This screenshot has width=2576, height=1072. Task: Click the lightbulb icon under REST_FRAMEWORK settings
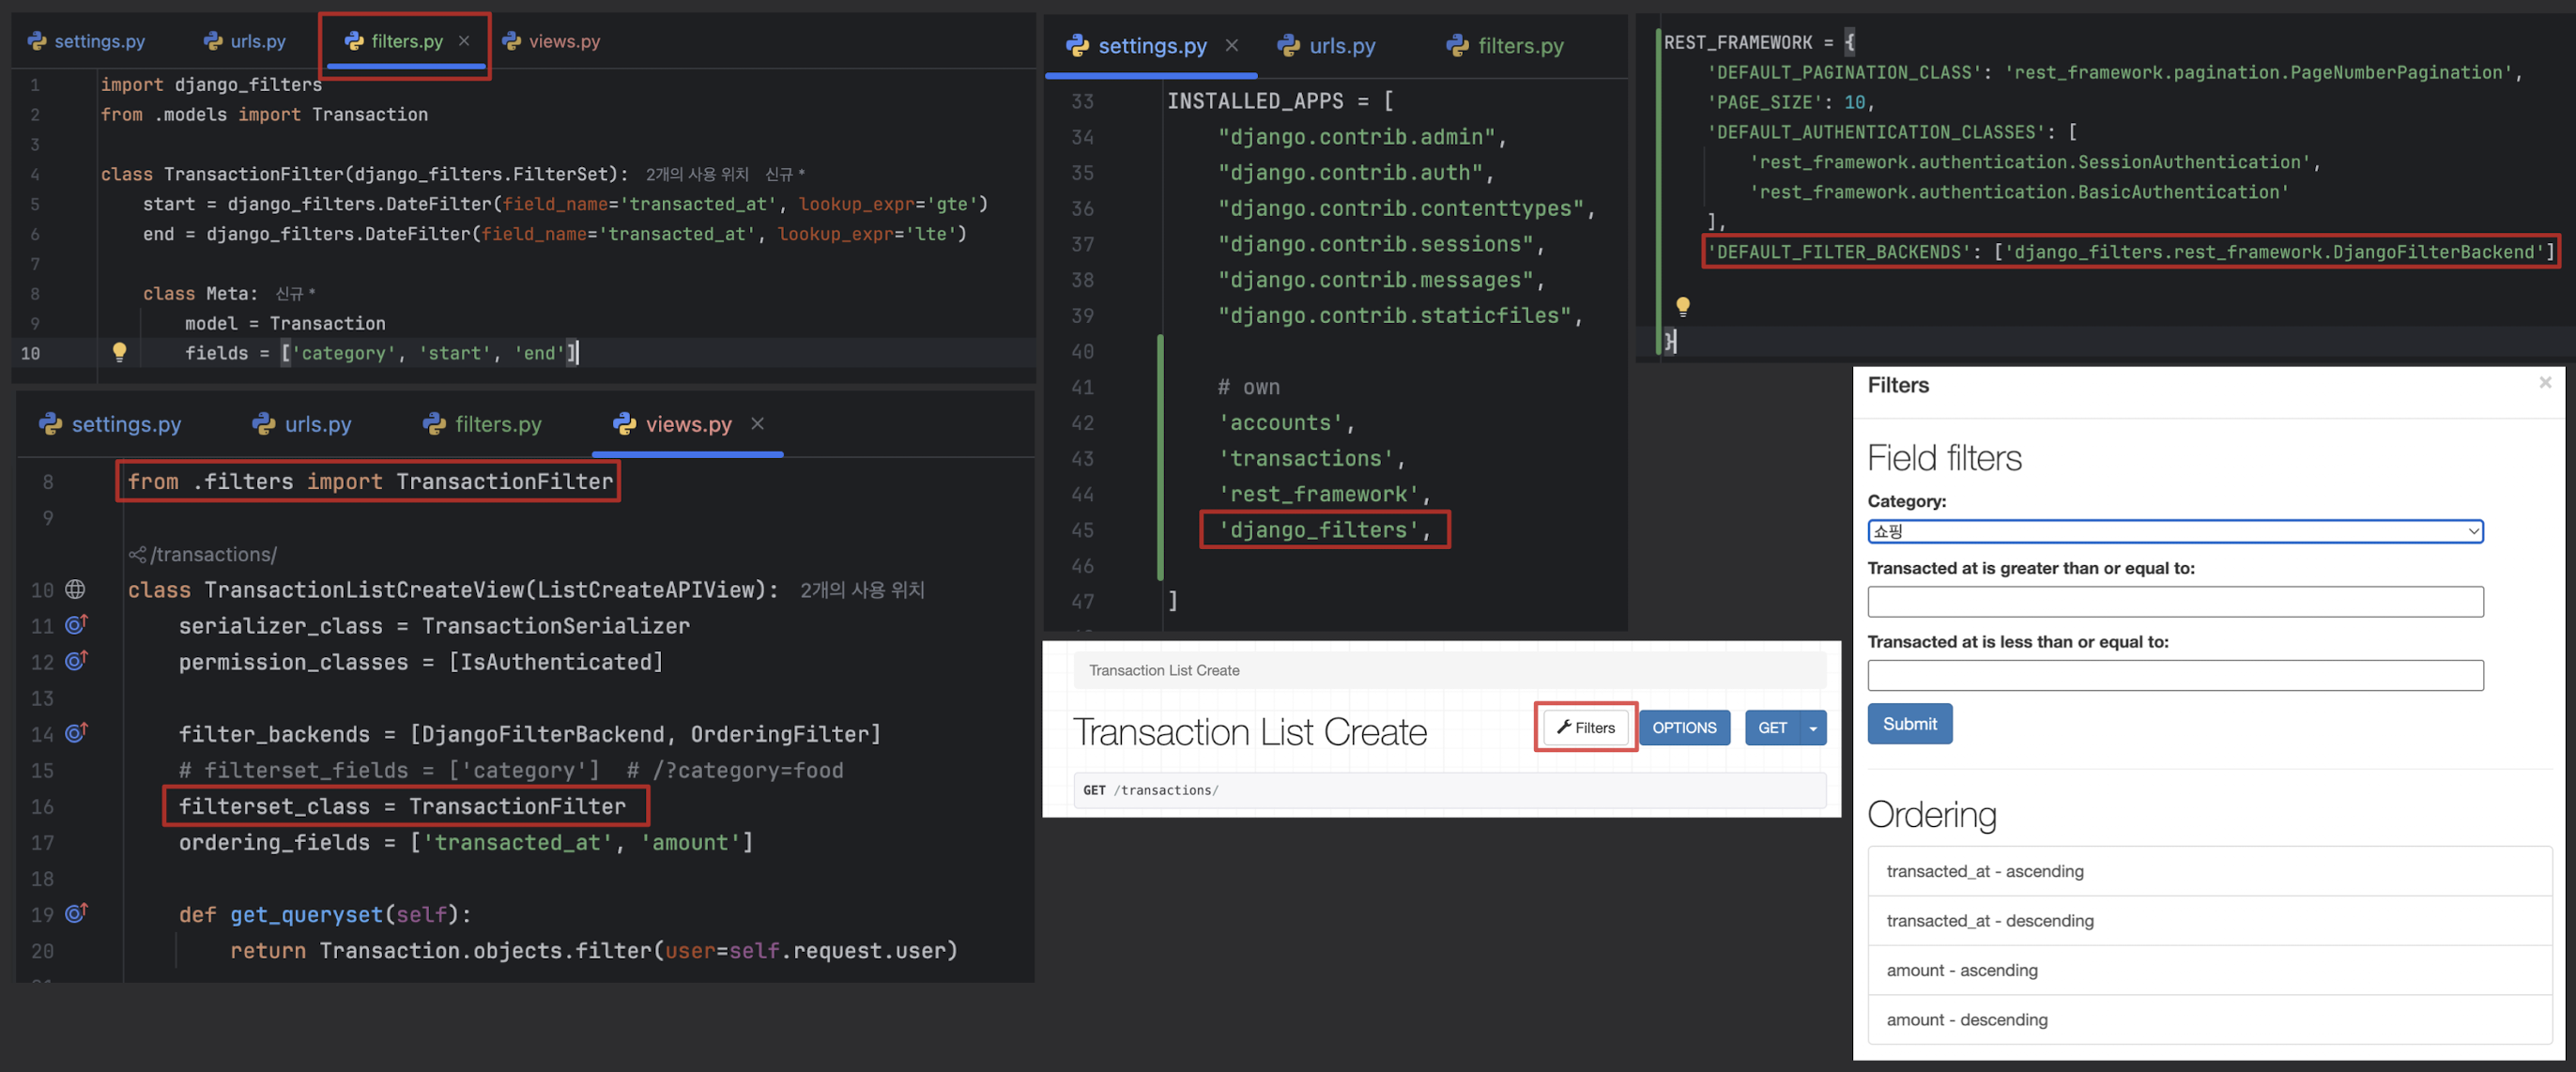1682,306
